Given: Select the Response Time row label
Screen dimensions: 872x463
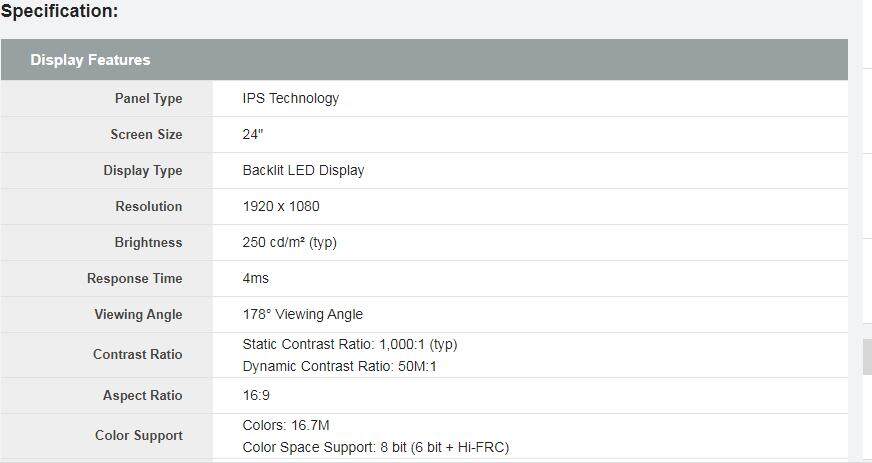Looking at the screenshot, I should coord(134,278).
